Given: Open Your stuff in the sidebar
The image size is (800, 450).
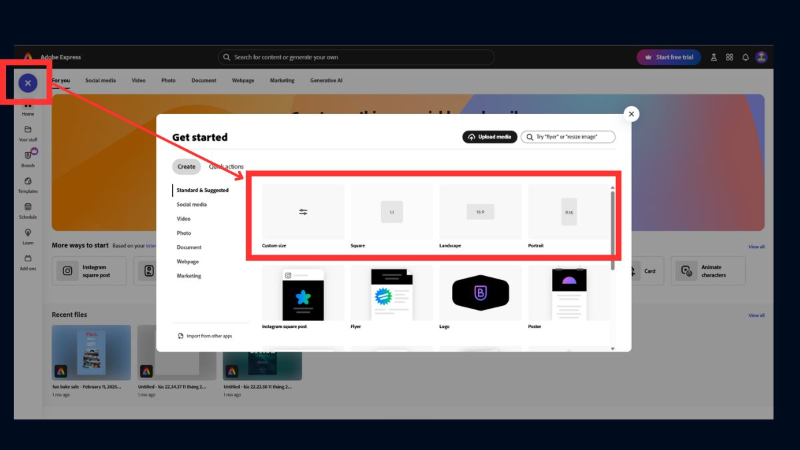Looking at the screenshot, I should coord(28,134).
